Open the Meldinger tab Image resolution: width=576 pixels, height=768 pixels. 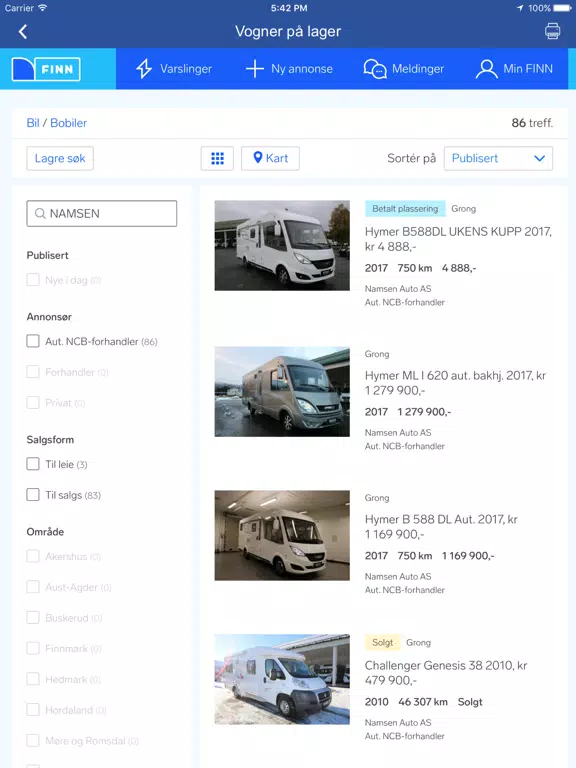[404, 69]
